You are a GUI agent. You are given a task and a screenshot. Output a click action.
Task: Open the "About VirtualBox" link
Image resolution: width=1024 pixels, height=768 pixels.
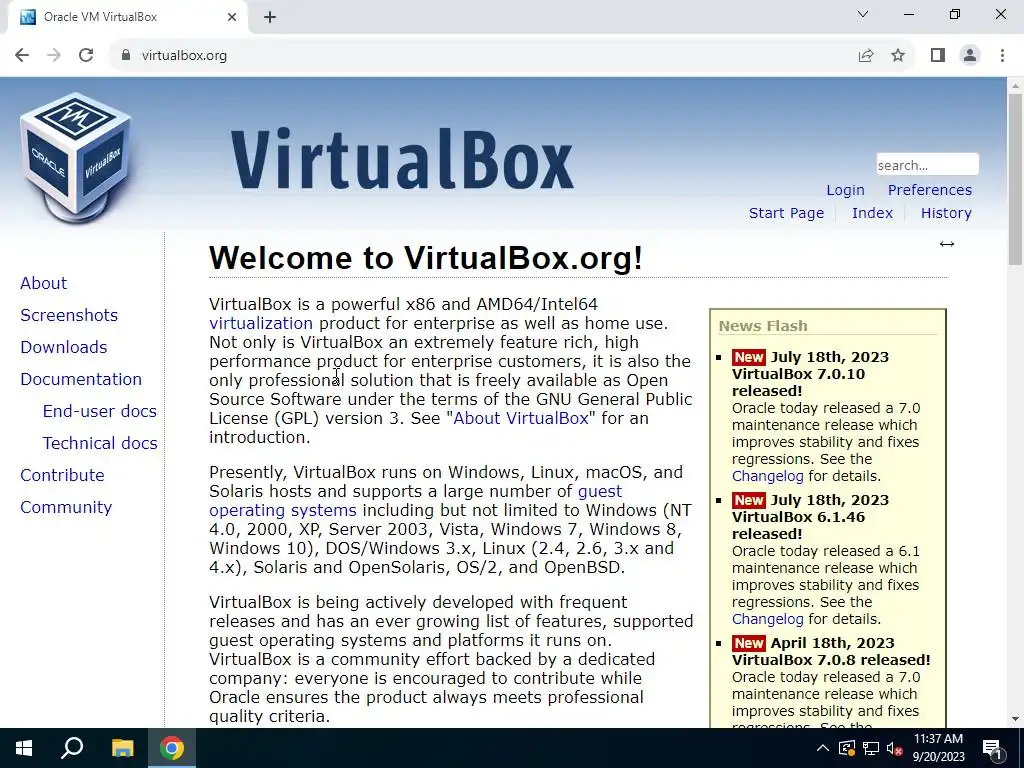[x=520, y=418]
